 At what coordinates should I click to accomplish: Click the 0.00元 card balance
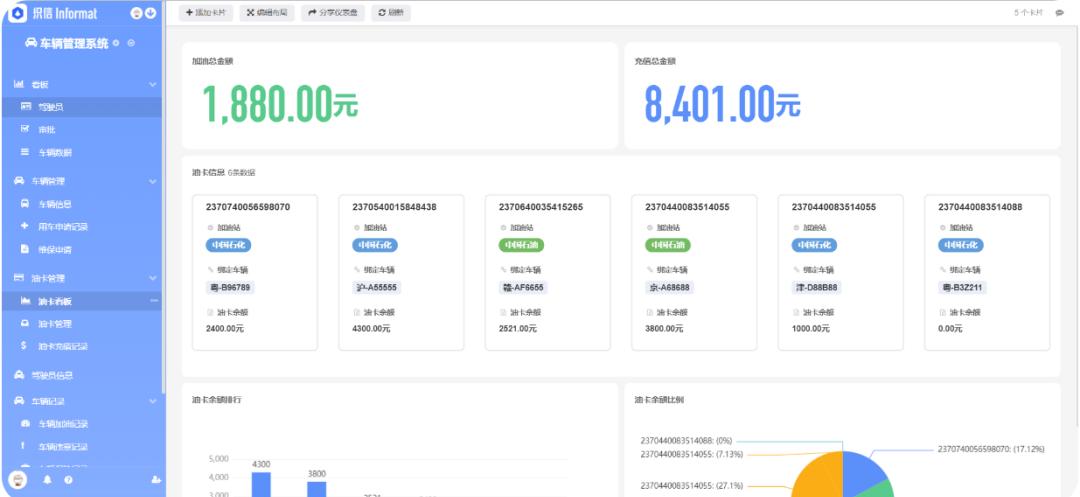point(951,329)
